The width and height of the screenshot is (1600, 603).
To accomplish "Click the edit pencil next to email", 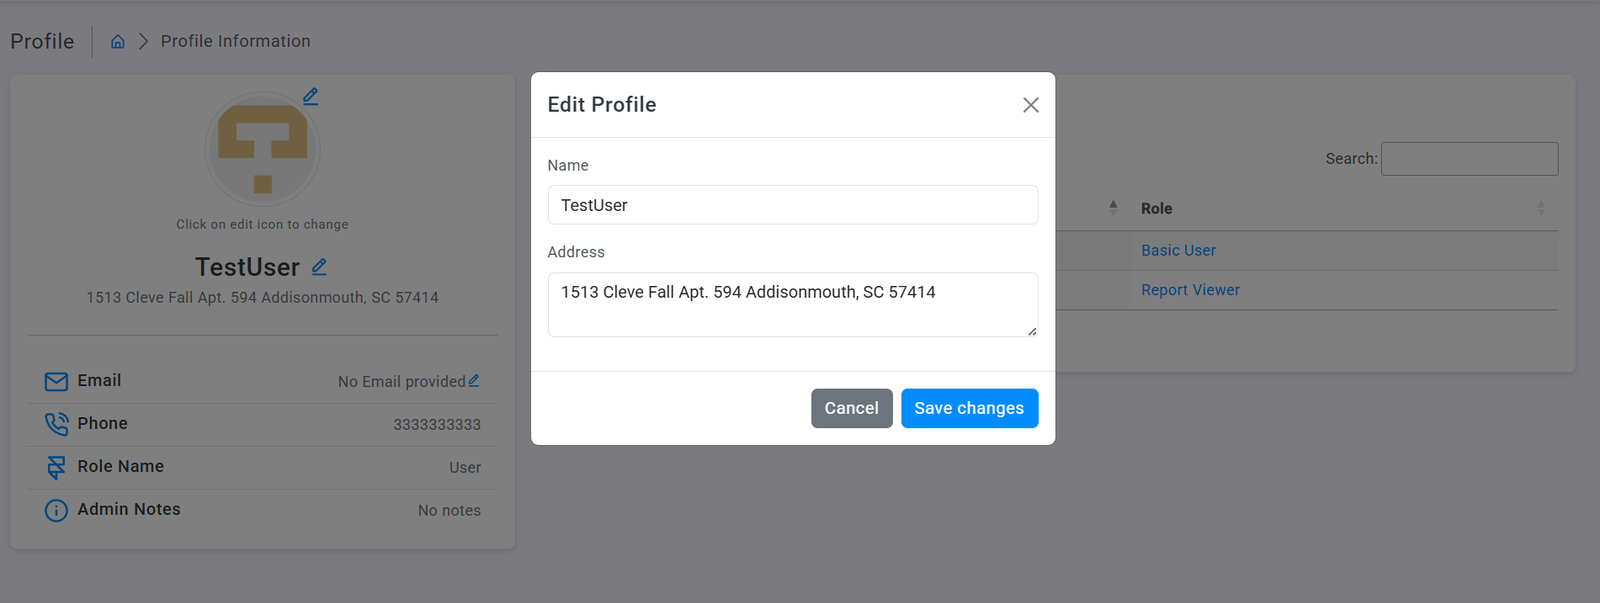I will coord(474,381).
